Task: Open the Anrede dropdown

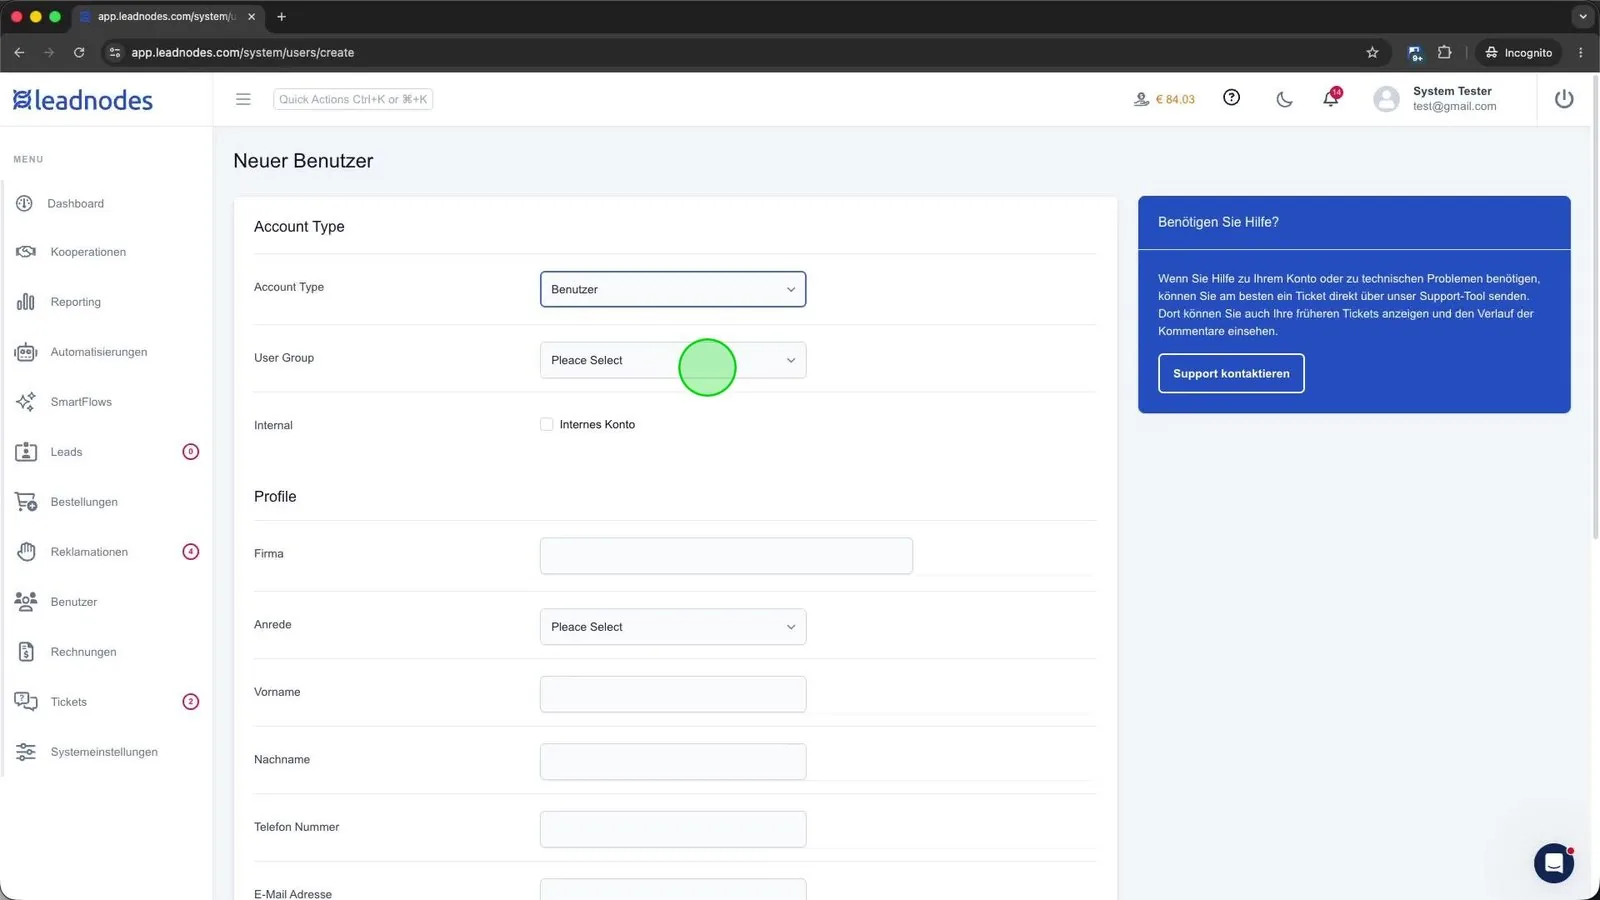Action: (x=673, y=627)
